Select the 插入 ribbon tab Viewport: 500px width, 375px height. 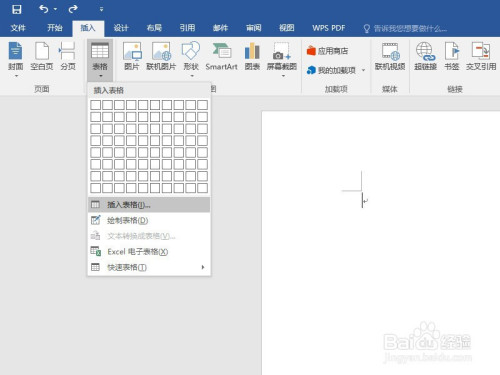(88, 28)
